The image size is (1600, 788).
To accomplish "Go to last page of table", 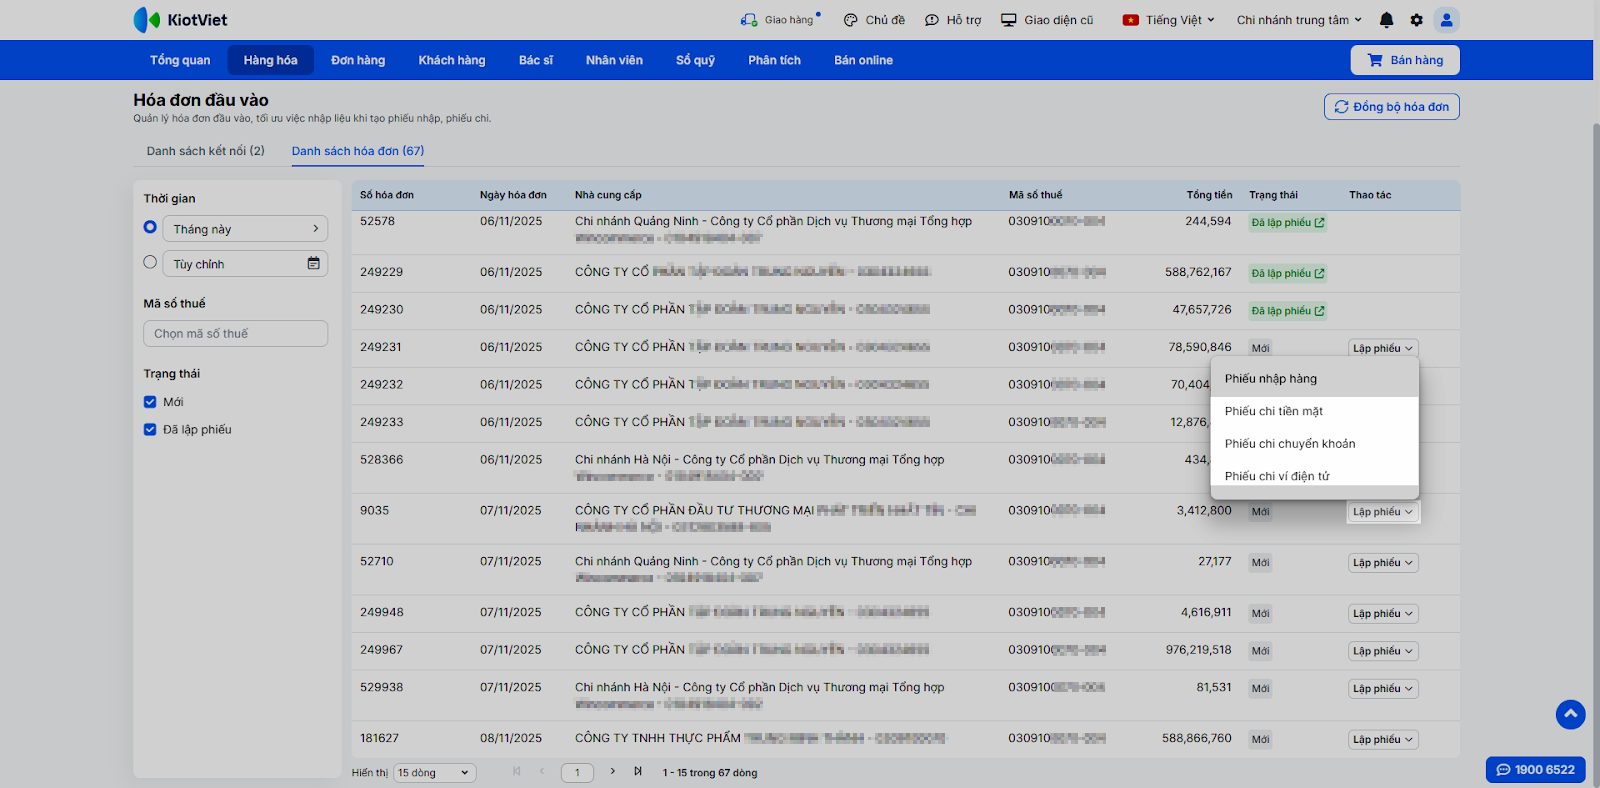I will (x=638, y=771).
